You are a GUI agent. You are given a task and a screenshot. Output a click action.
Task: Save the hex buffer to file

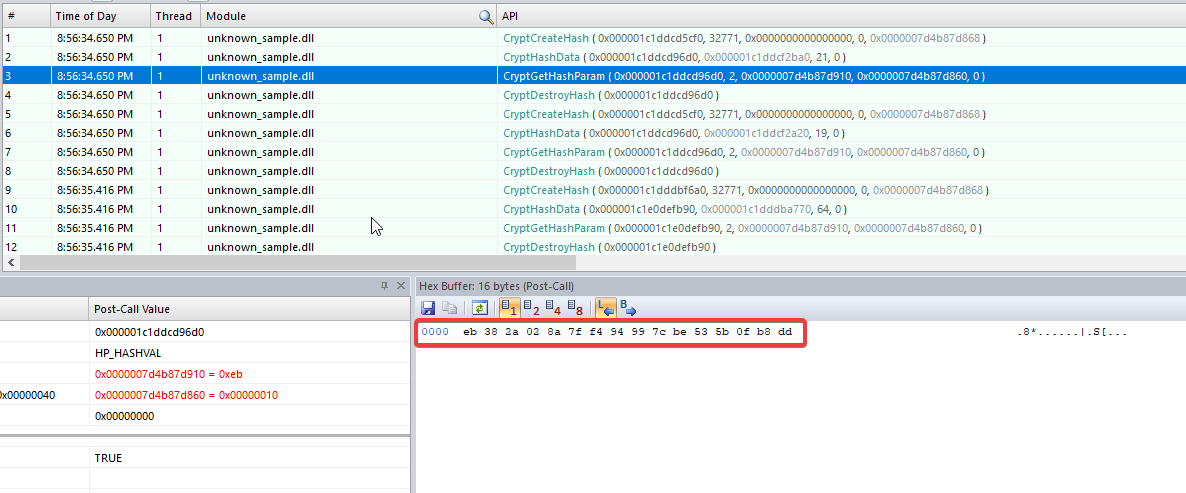point(427,308)
